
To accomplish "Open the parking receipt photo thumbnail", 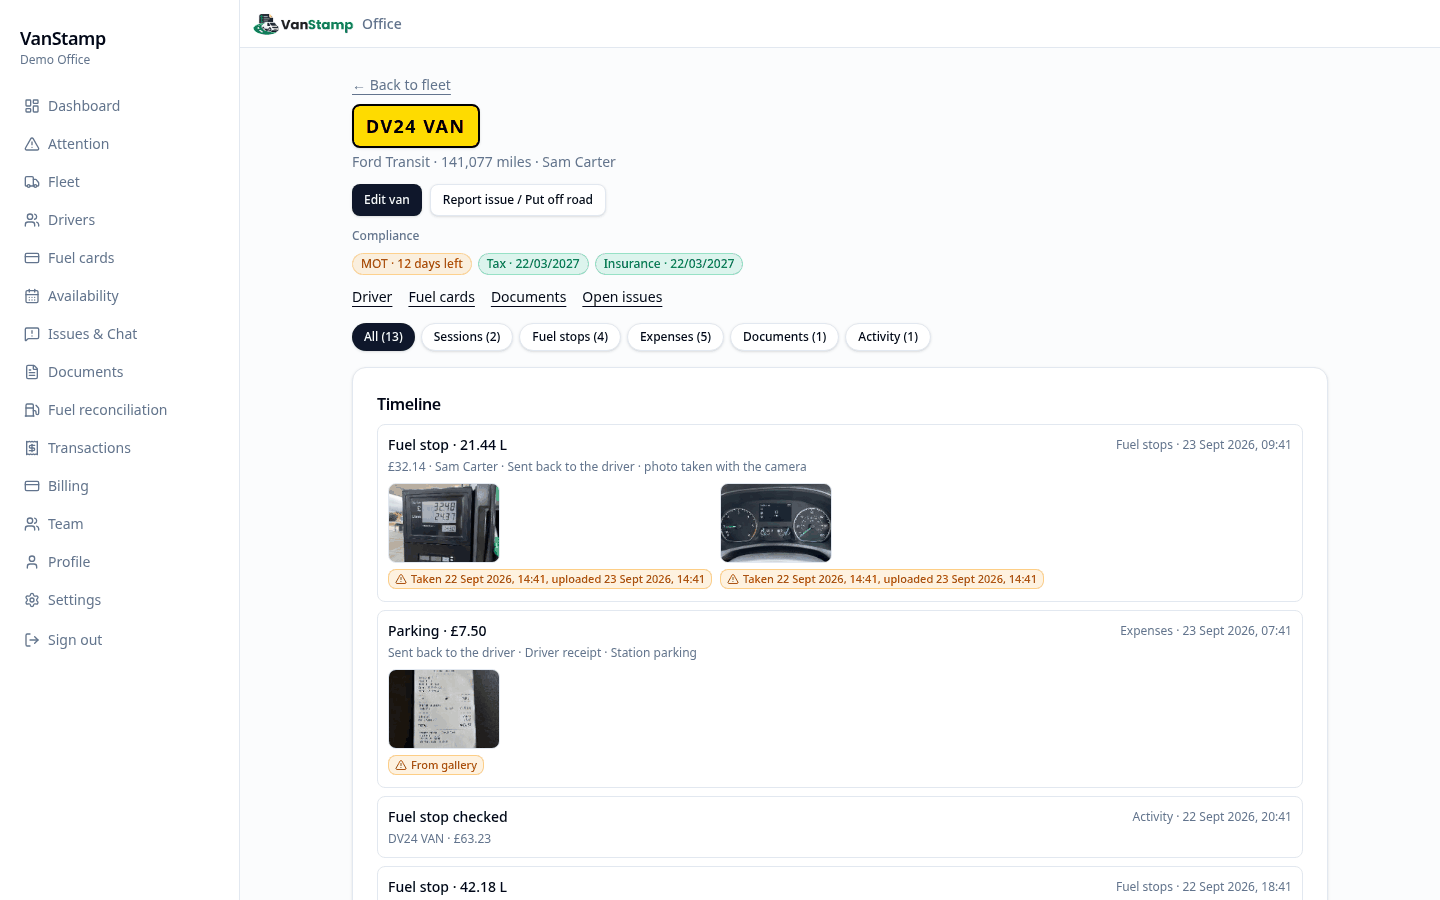I will coord(444,709).
